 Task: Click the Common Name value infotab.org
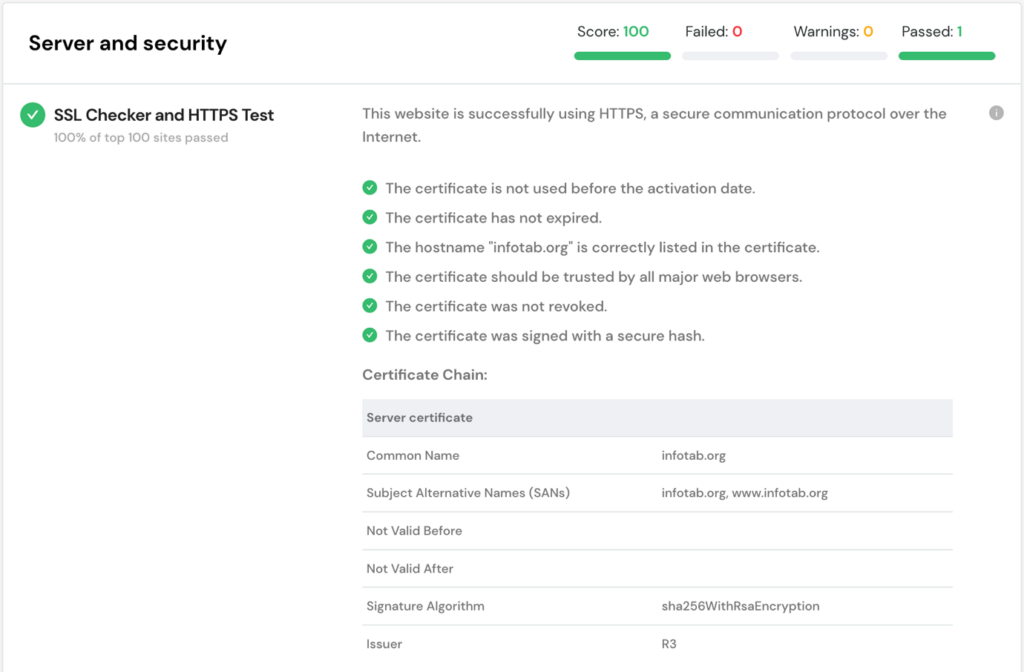(694, 456)
